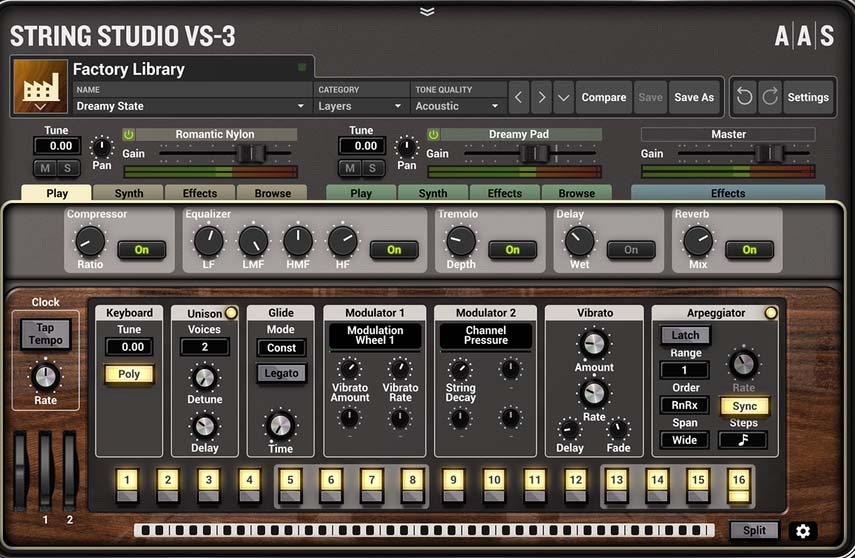Click the Delay Wet knob
This screenshot has height=558, width=855.
pos(580,241)
